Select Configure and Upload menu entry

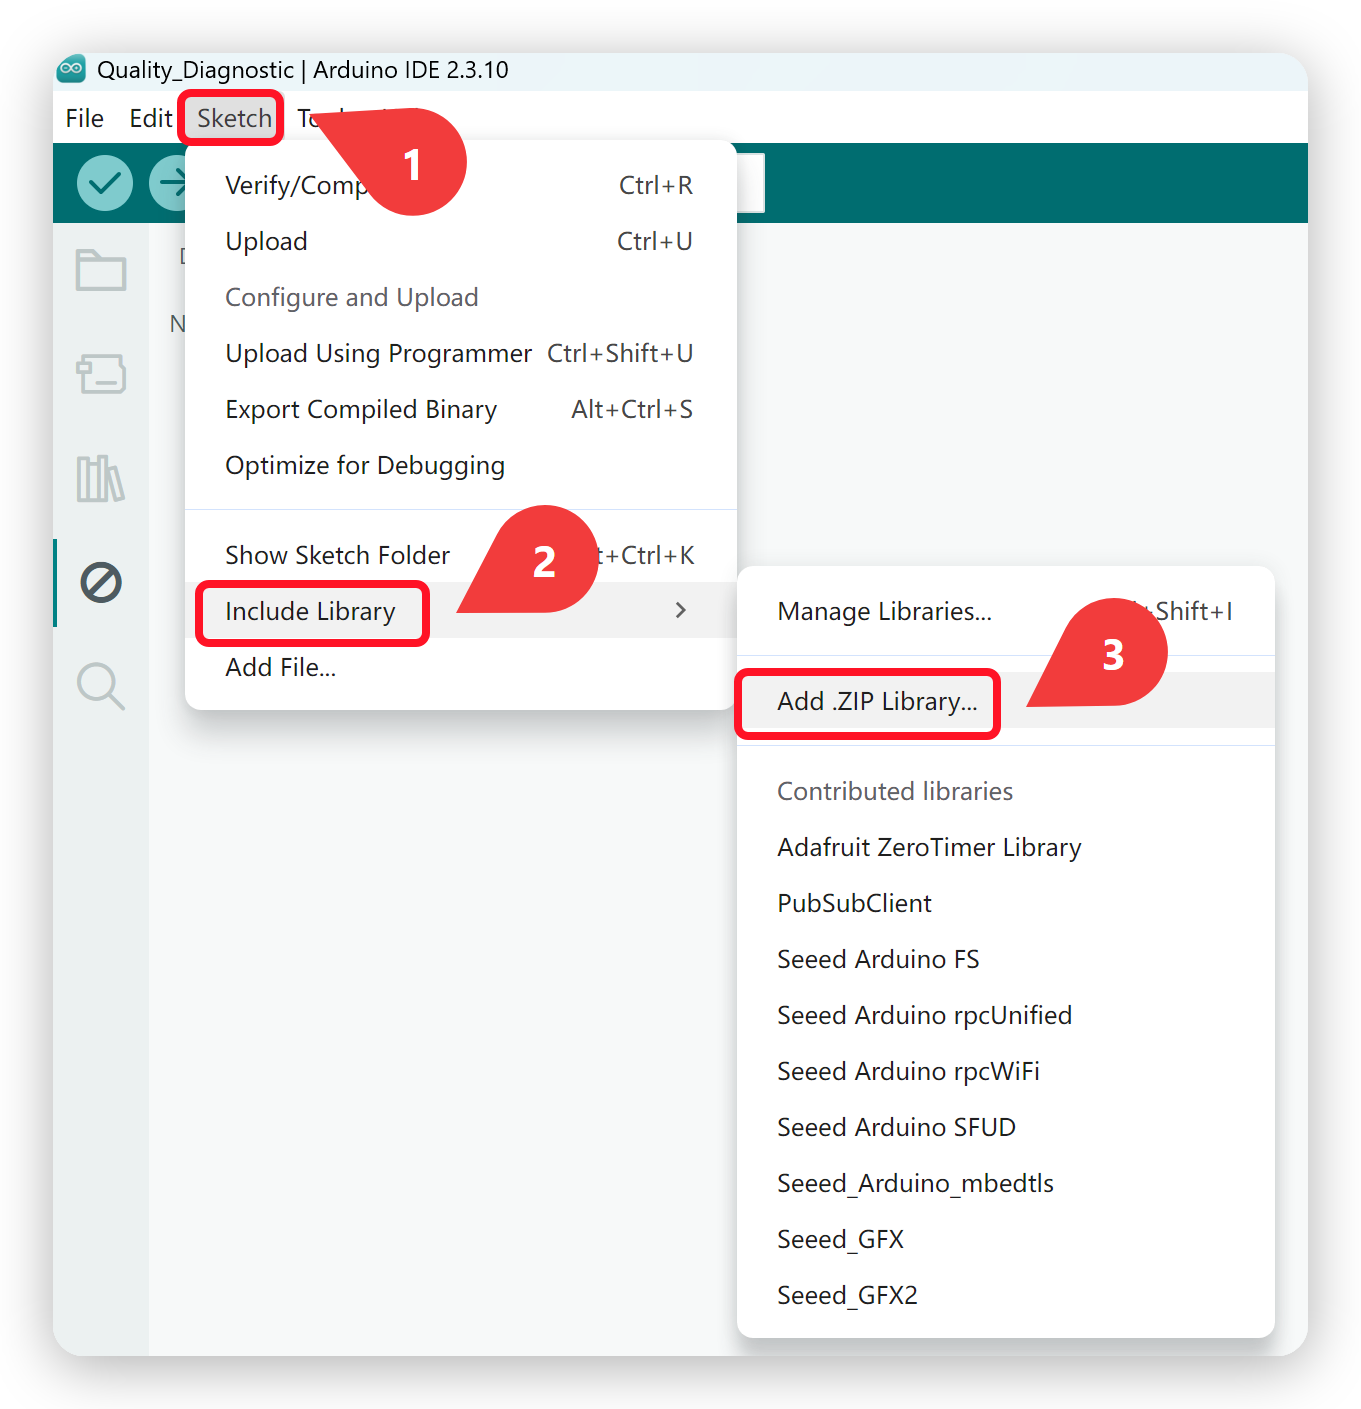click(461, 297)
